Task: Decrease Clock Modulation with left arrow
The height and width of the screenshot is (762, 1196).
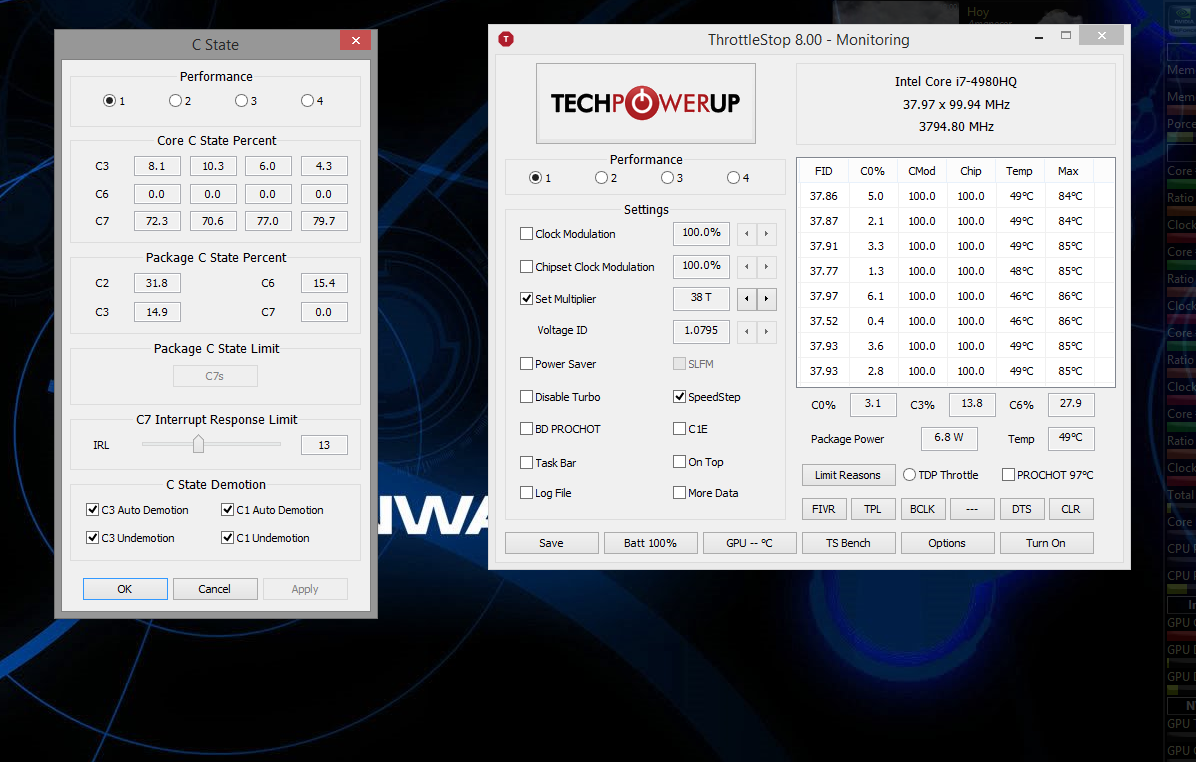Action: coord(747,233)
